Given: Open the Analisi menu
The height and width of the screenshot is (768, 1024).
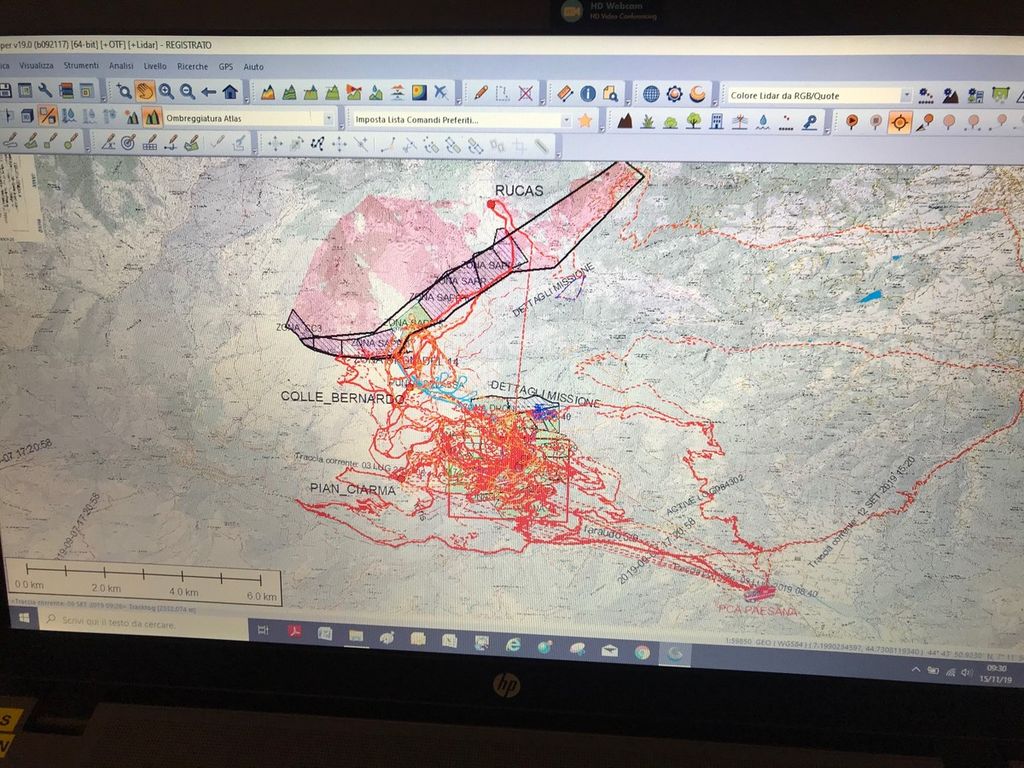Looking at the screenshot, I should click(121, 66).
